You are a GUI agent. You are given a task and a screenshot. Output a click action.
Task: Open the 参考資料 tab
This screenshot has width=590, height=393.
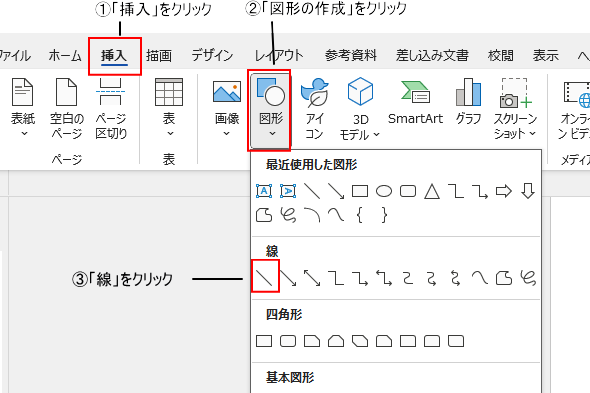click(x=351, y=56)
